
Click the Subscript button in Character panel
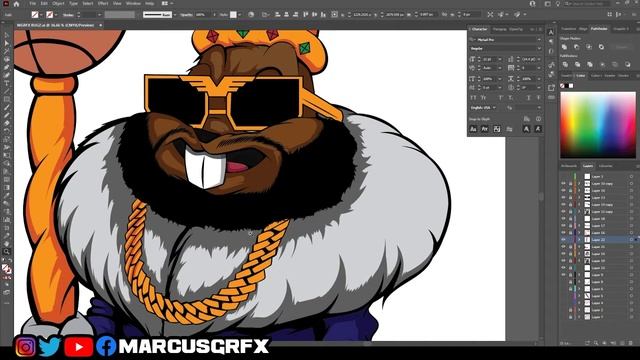510,98
